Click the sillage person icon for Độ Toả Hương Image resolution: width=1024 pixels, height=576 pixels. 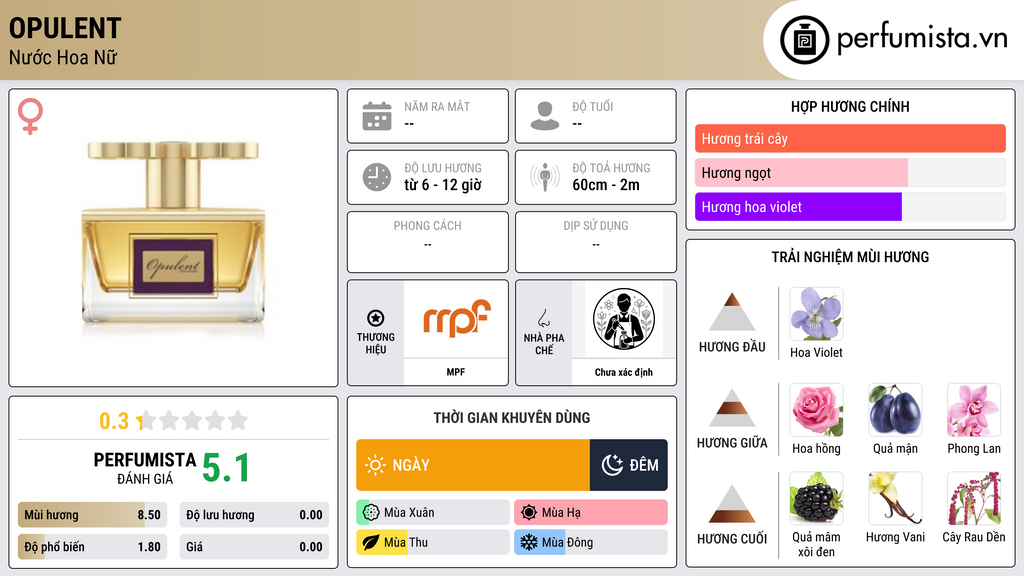point(545,177)
